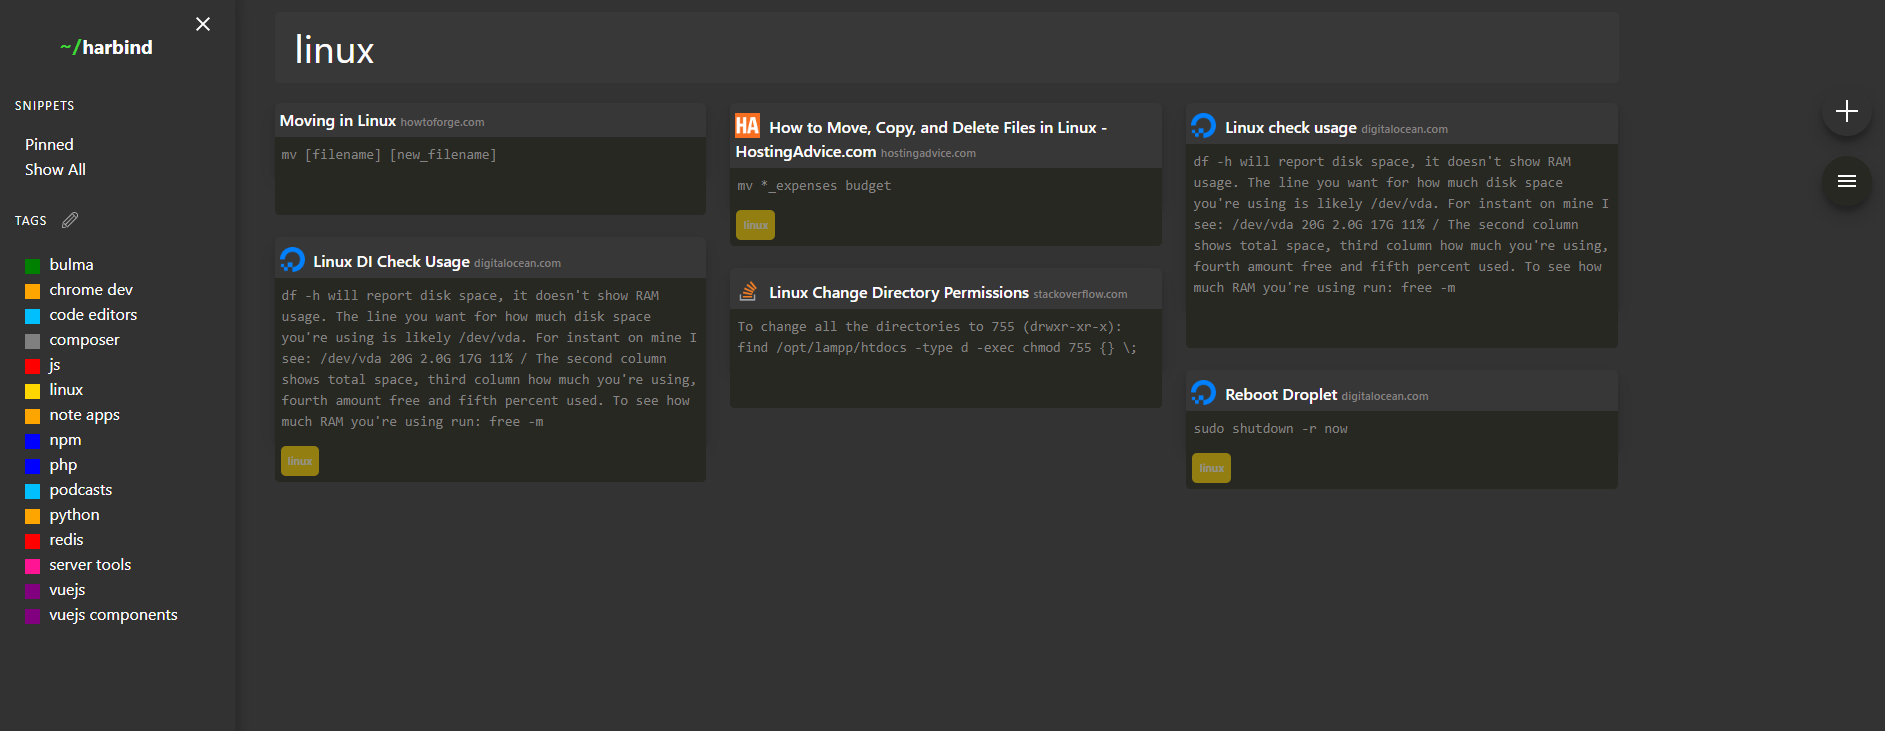The width and height of the screenshot is (1885, 731).
Task: Open the Moving in Linux snippet title
Action: (x=338, y=121)
